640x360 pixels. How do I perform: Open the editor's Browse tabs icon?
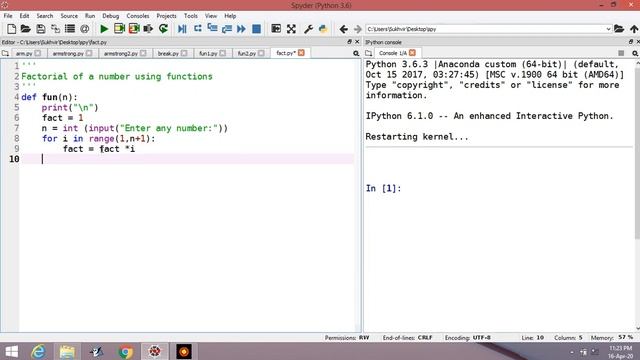point(5,53)
